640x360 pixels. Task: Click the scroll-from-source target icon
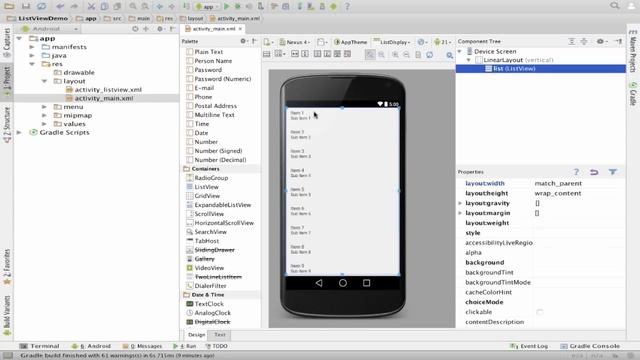coord(135,29)
